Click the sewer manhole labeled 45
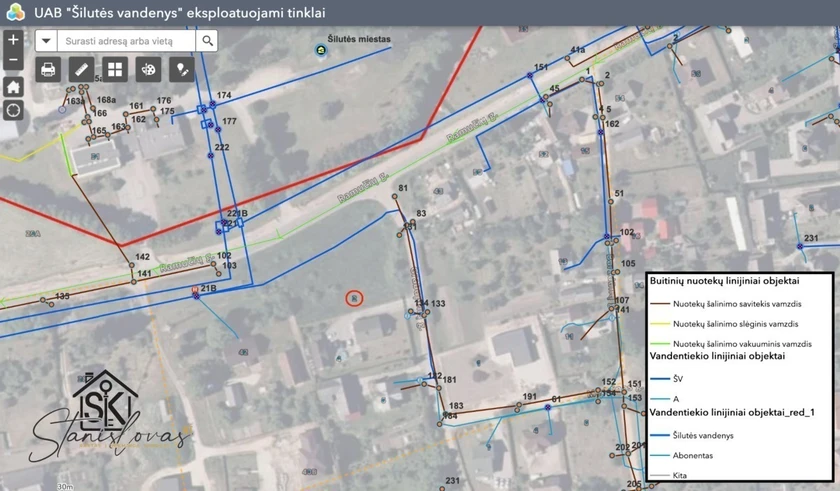This screenshot has width=840, height=491. coord(546,97)
